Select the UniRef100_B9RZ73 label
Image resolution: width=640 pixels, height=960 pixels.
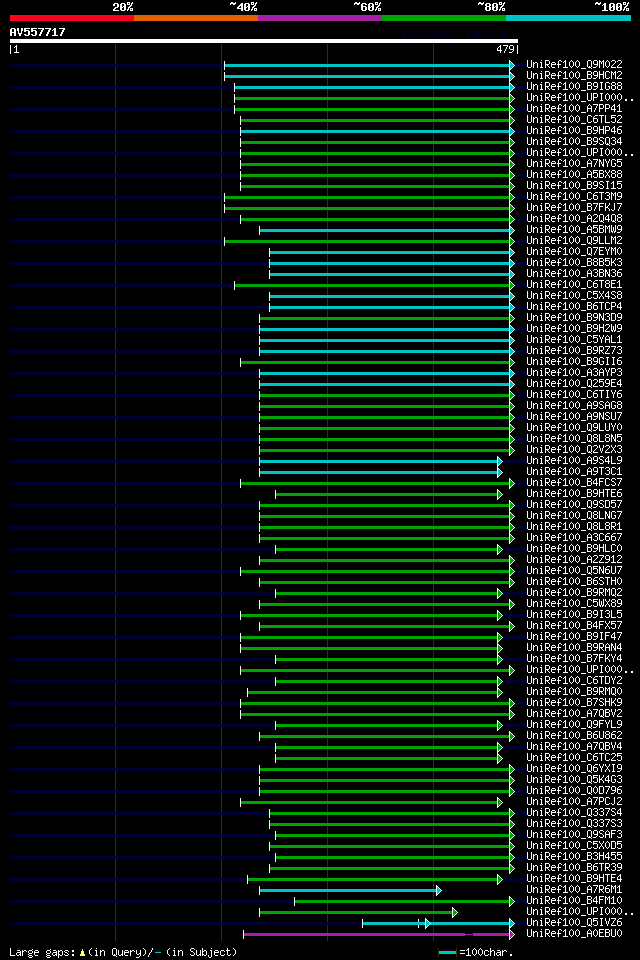pos(574,351)
